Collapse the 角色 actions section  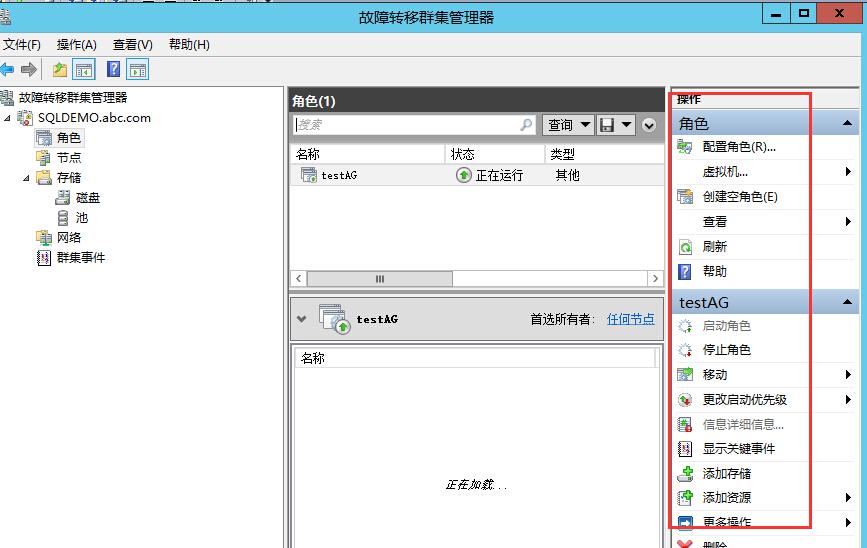pos(847,123)
